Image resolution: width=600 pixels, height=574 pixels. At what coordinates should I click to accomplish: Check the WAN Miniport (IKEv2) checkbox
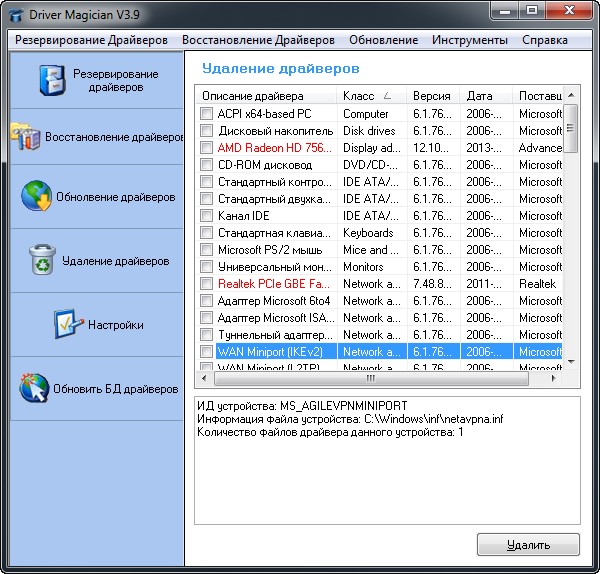pyautogui.click(x=206, y=351)
